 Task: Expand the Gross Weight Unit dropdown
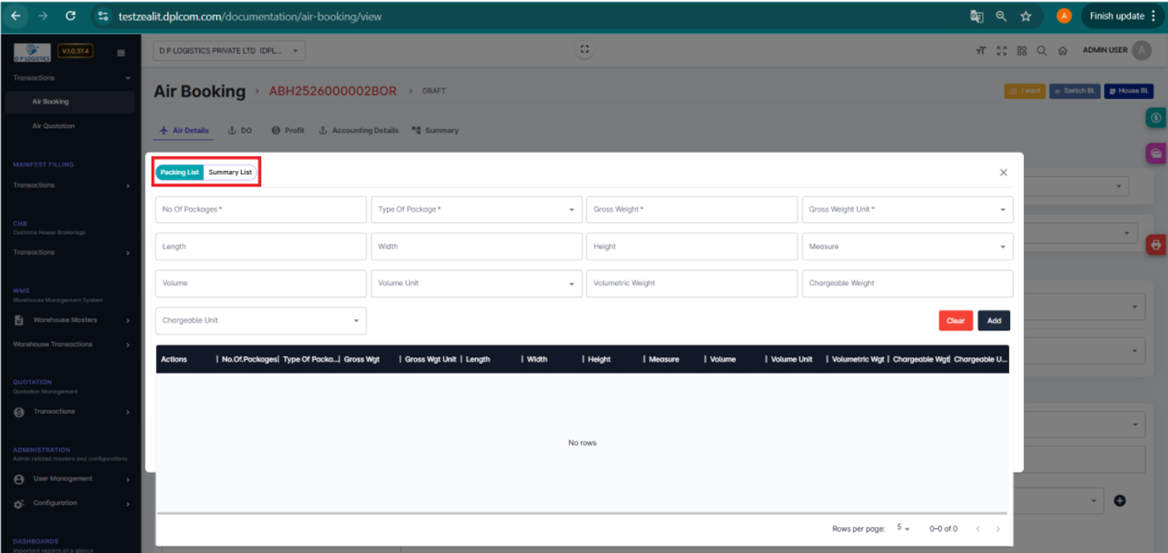907,210
